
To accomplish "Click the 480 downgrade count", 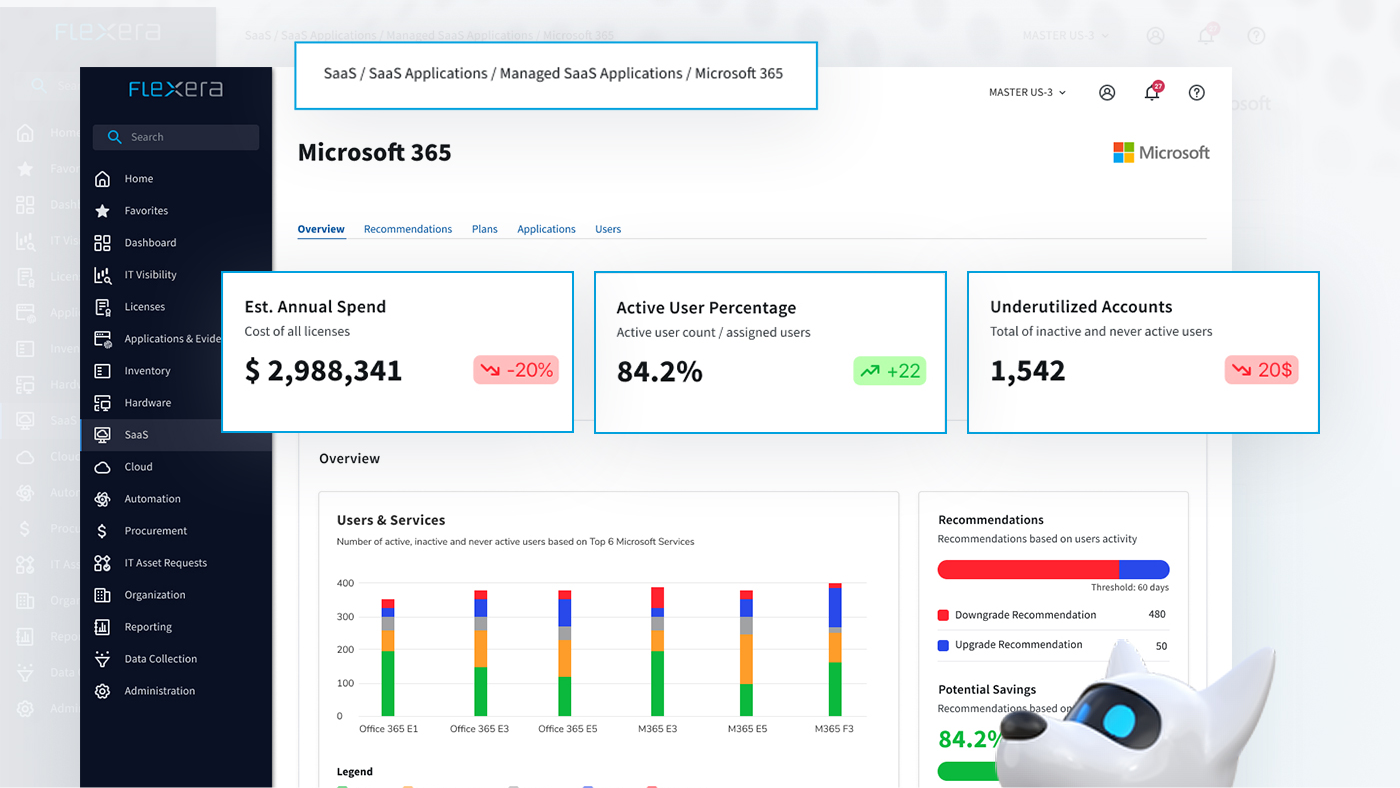I will (1157, 614).
